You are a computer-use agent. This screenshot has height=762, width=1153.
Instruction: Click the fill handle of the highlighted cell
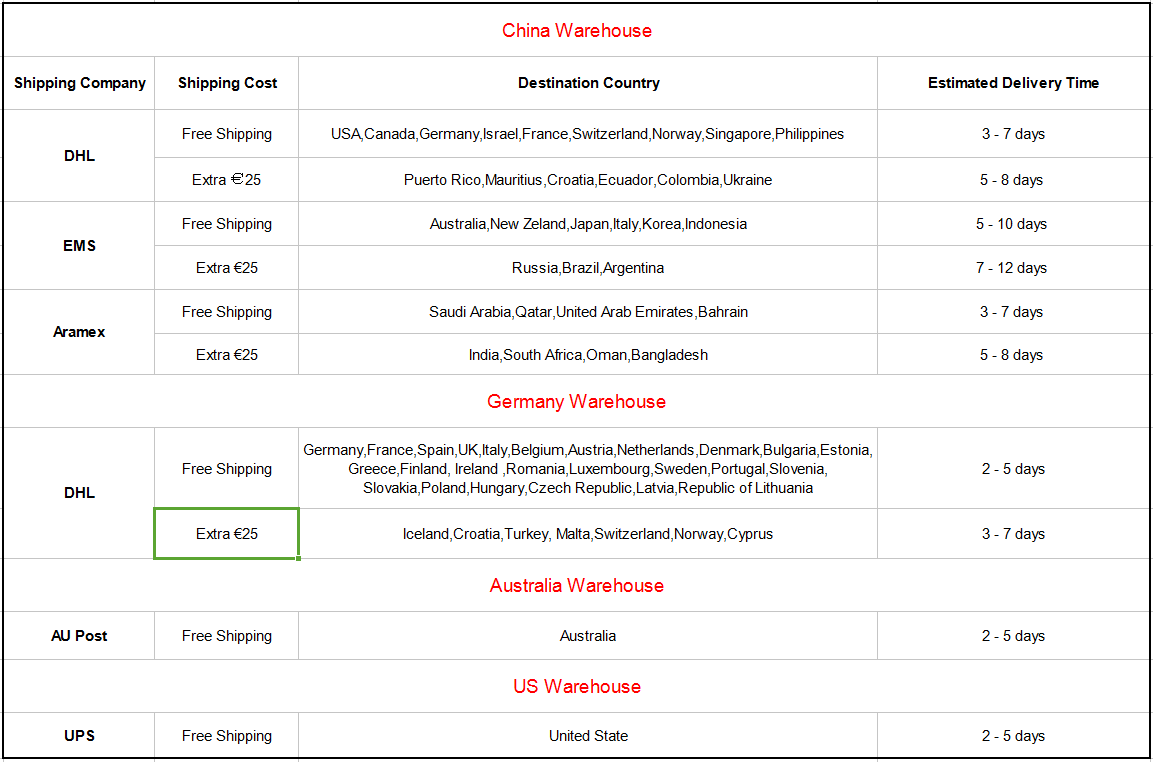coord(298,558)
